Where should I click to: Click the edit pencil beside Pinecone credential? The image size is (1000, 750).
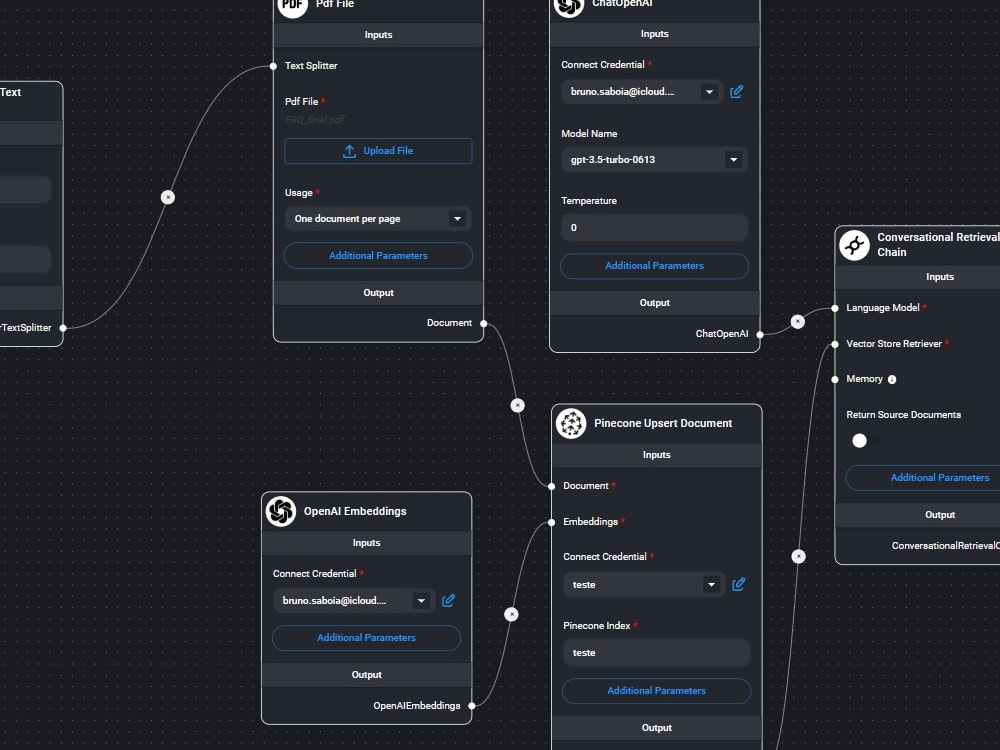tap(738, 584)
